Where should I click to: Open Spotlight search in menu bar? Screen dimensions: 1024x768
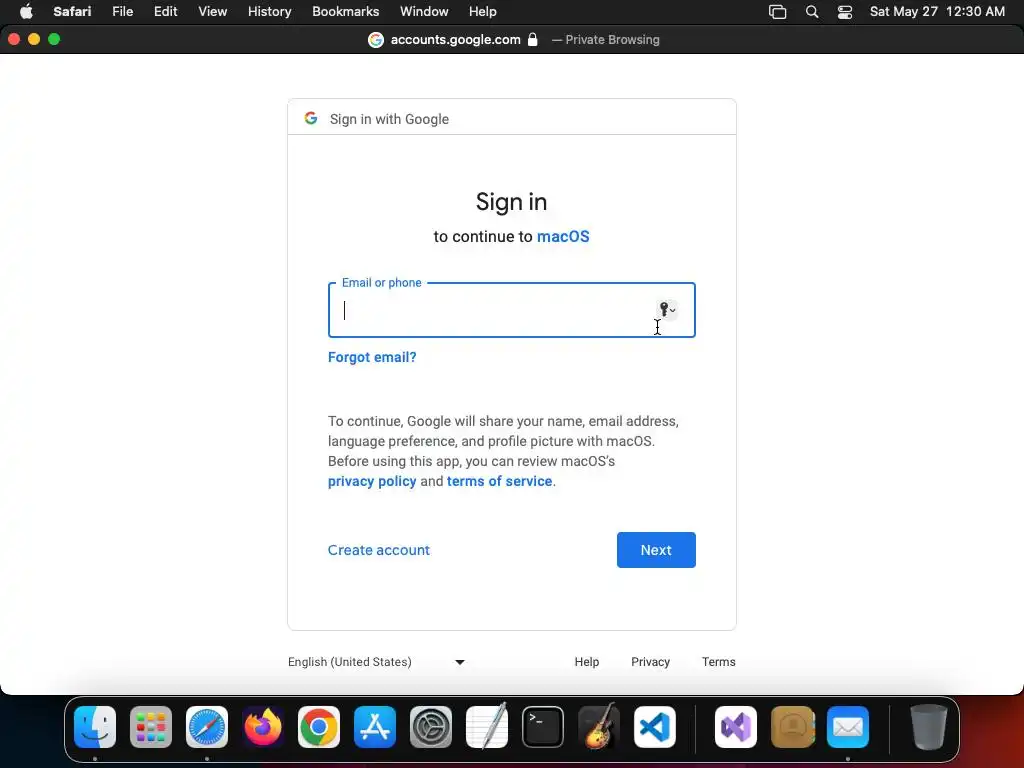(x=812, y=12)
